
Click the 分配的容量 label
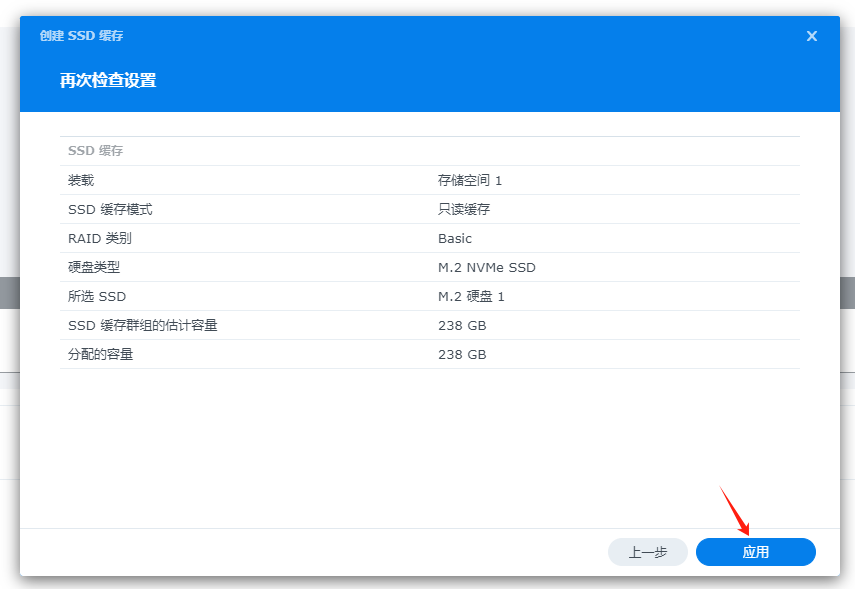tap(100, 354)
